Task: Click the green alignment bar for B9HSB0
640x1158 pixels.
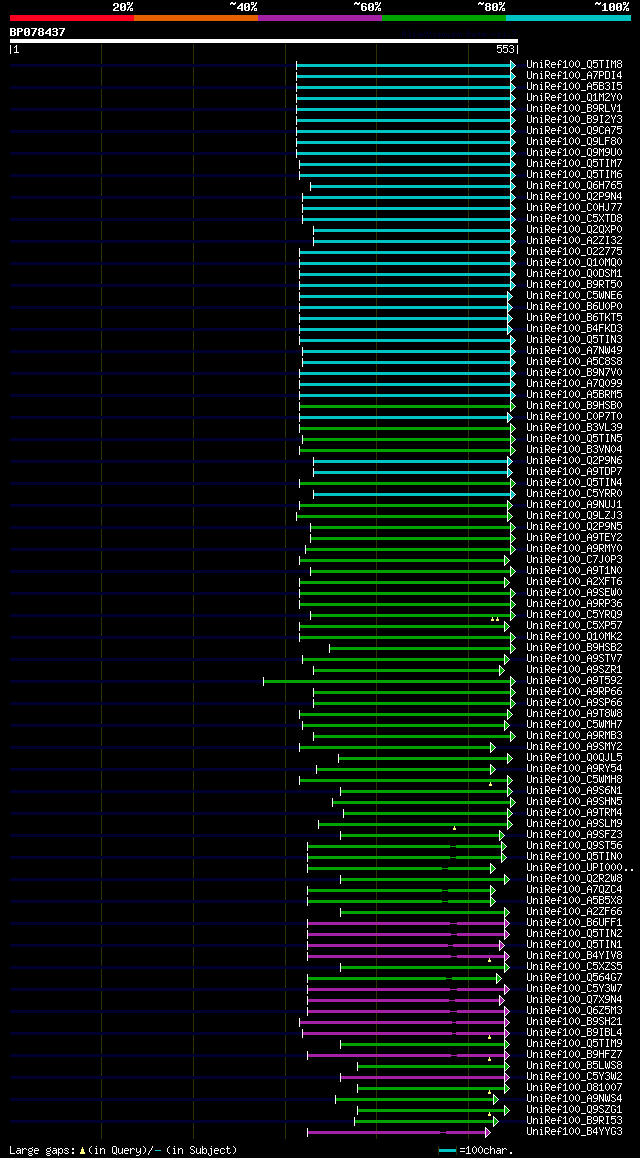Action: pyautogui.click(x=407, y=406)
